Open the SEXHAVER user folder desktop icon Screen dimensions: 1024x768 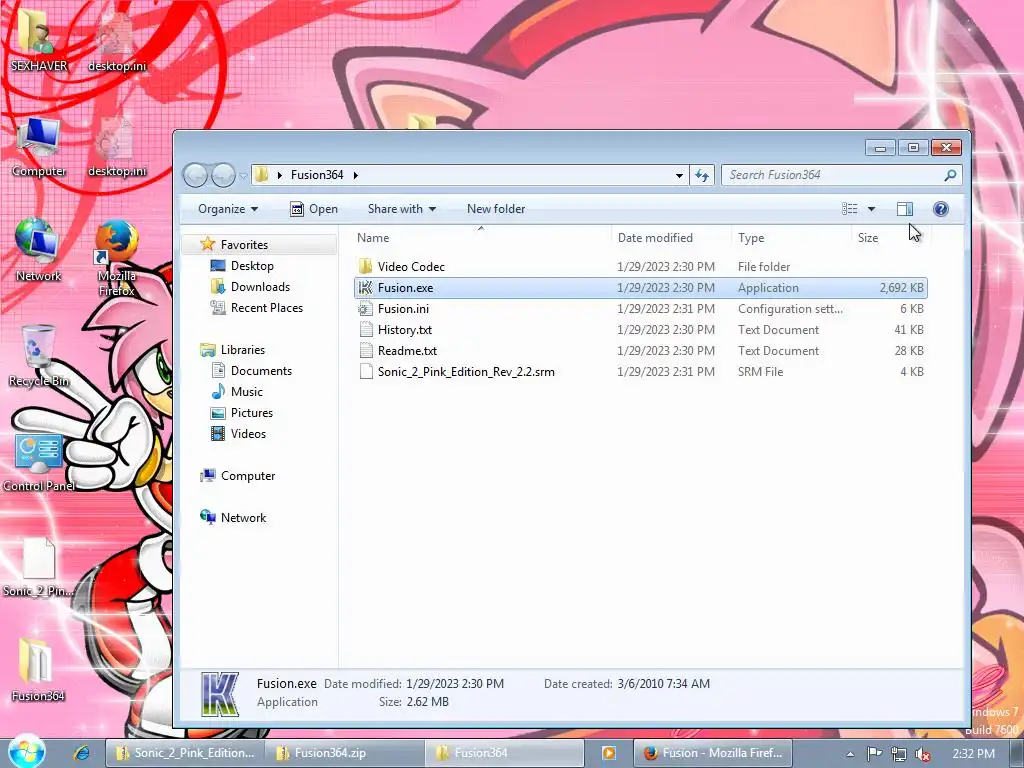(x=38, y=40)
